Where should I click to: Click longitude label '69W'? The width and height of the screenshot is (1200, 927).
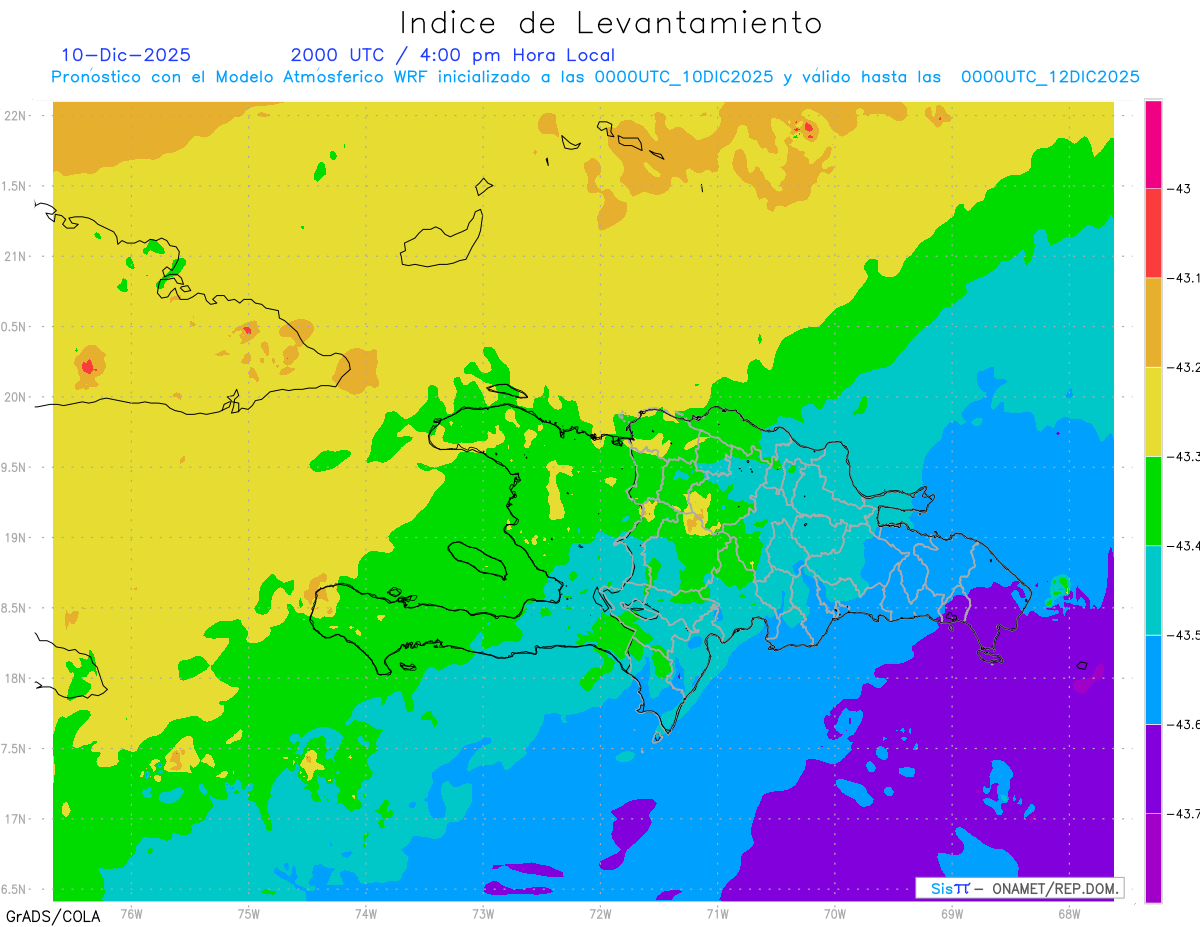point(952,914)
